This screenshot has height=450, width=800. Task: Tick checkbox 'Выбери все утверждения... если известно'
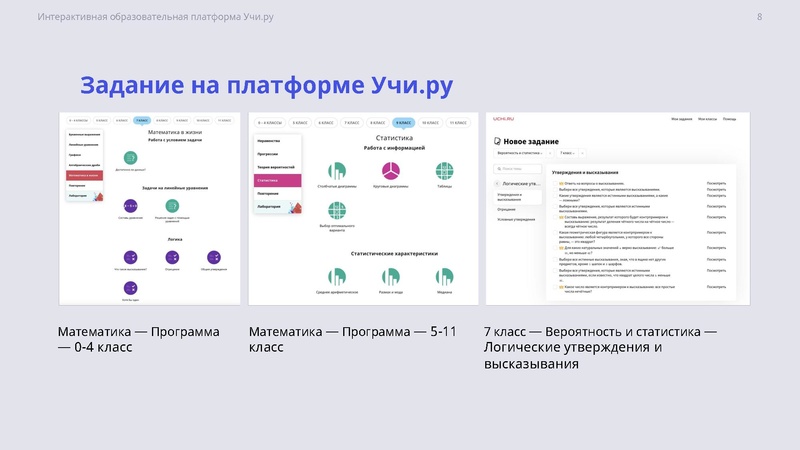point(555,271)
